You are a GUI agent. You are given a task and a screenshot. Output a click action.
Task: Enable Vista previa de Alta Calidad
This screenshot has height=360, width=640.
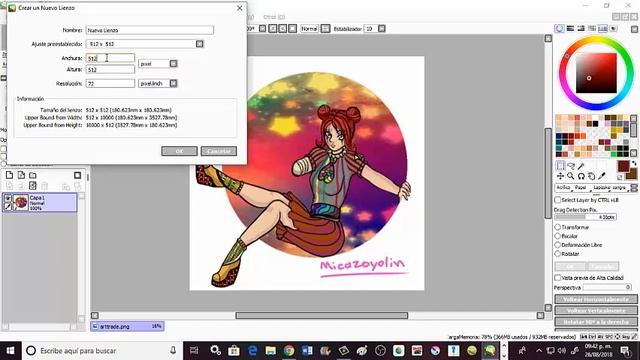click(x=558, y=278)
